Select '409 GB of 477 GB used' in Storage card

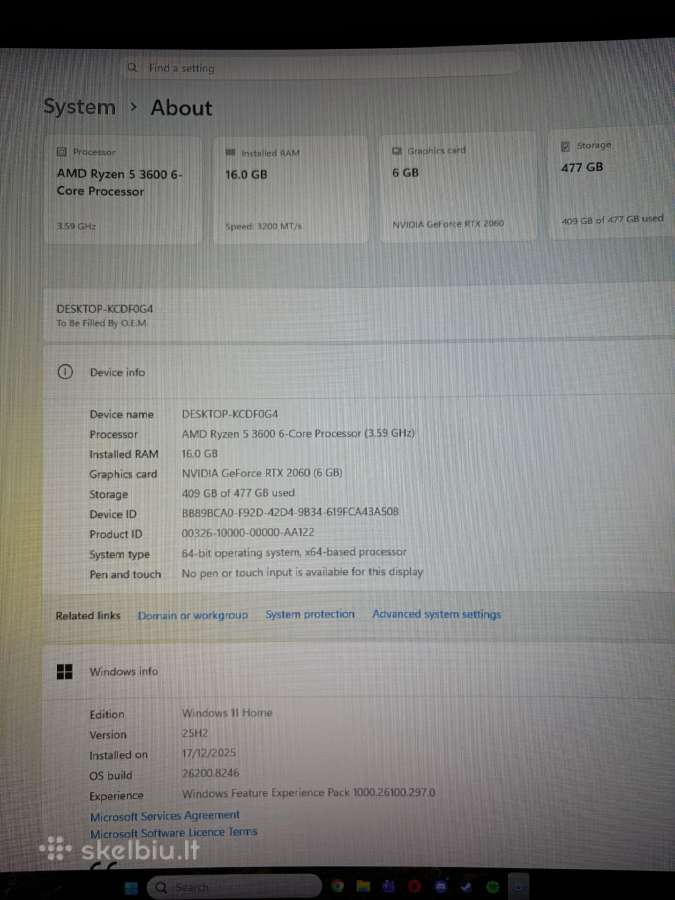(612, 219)
